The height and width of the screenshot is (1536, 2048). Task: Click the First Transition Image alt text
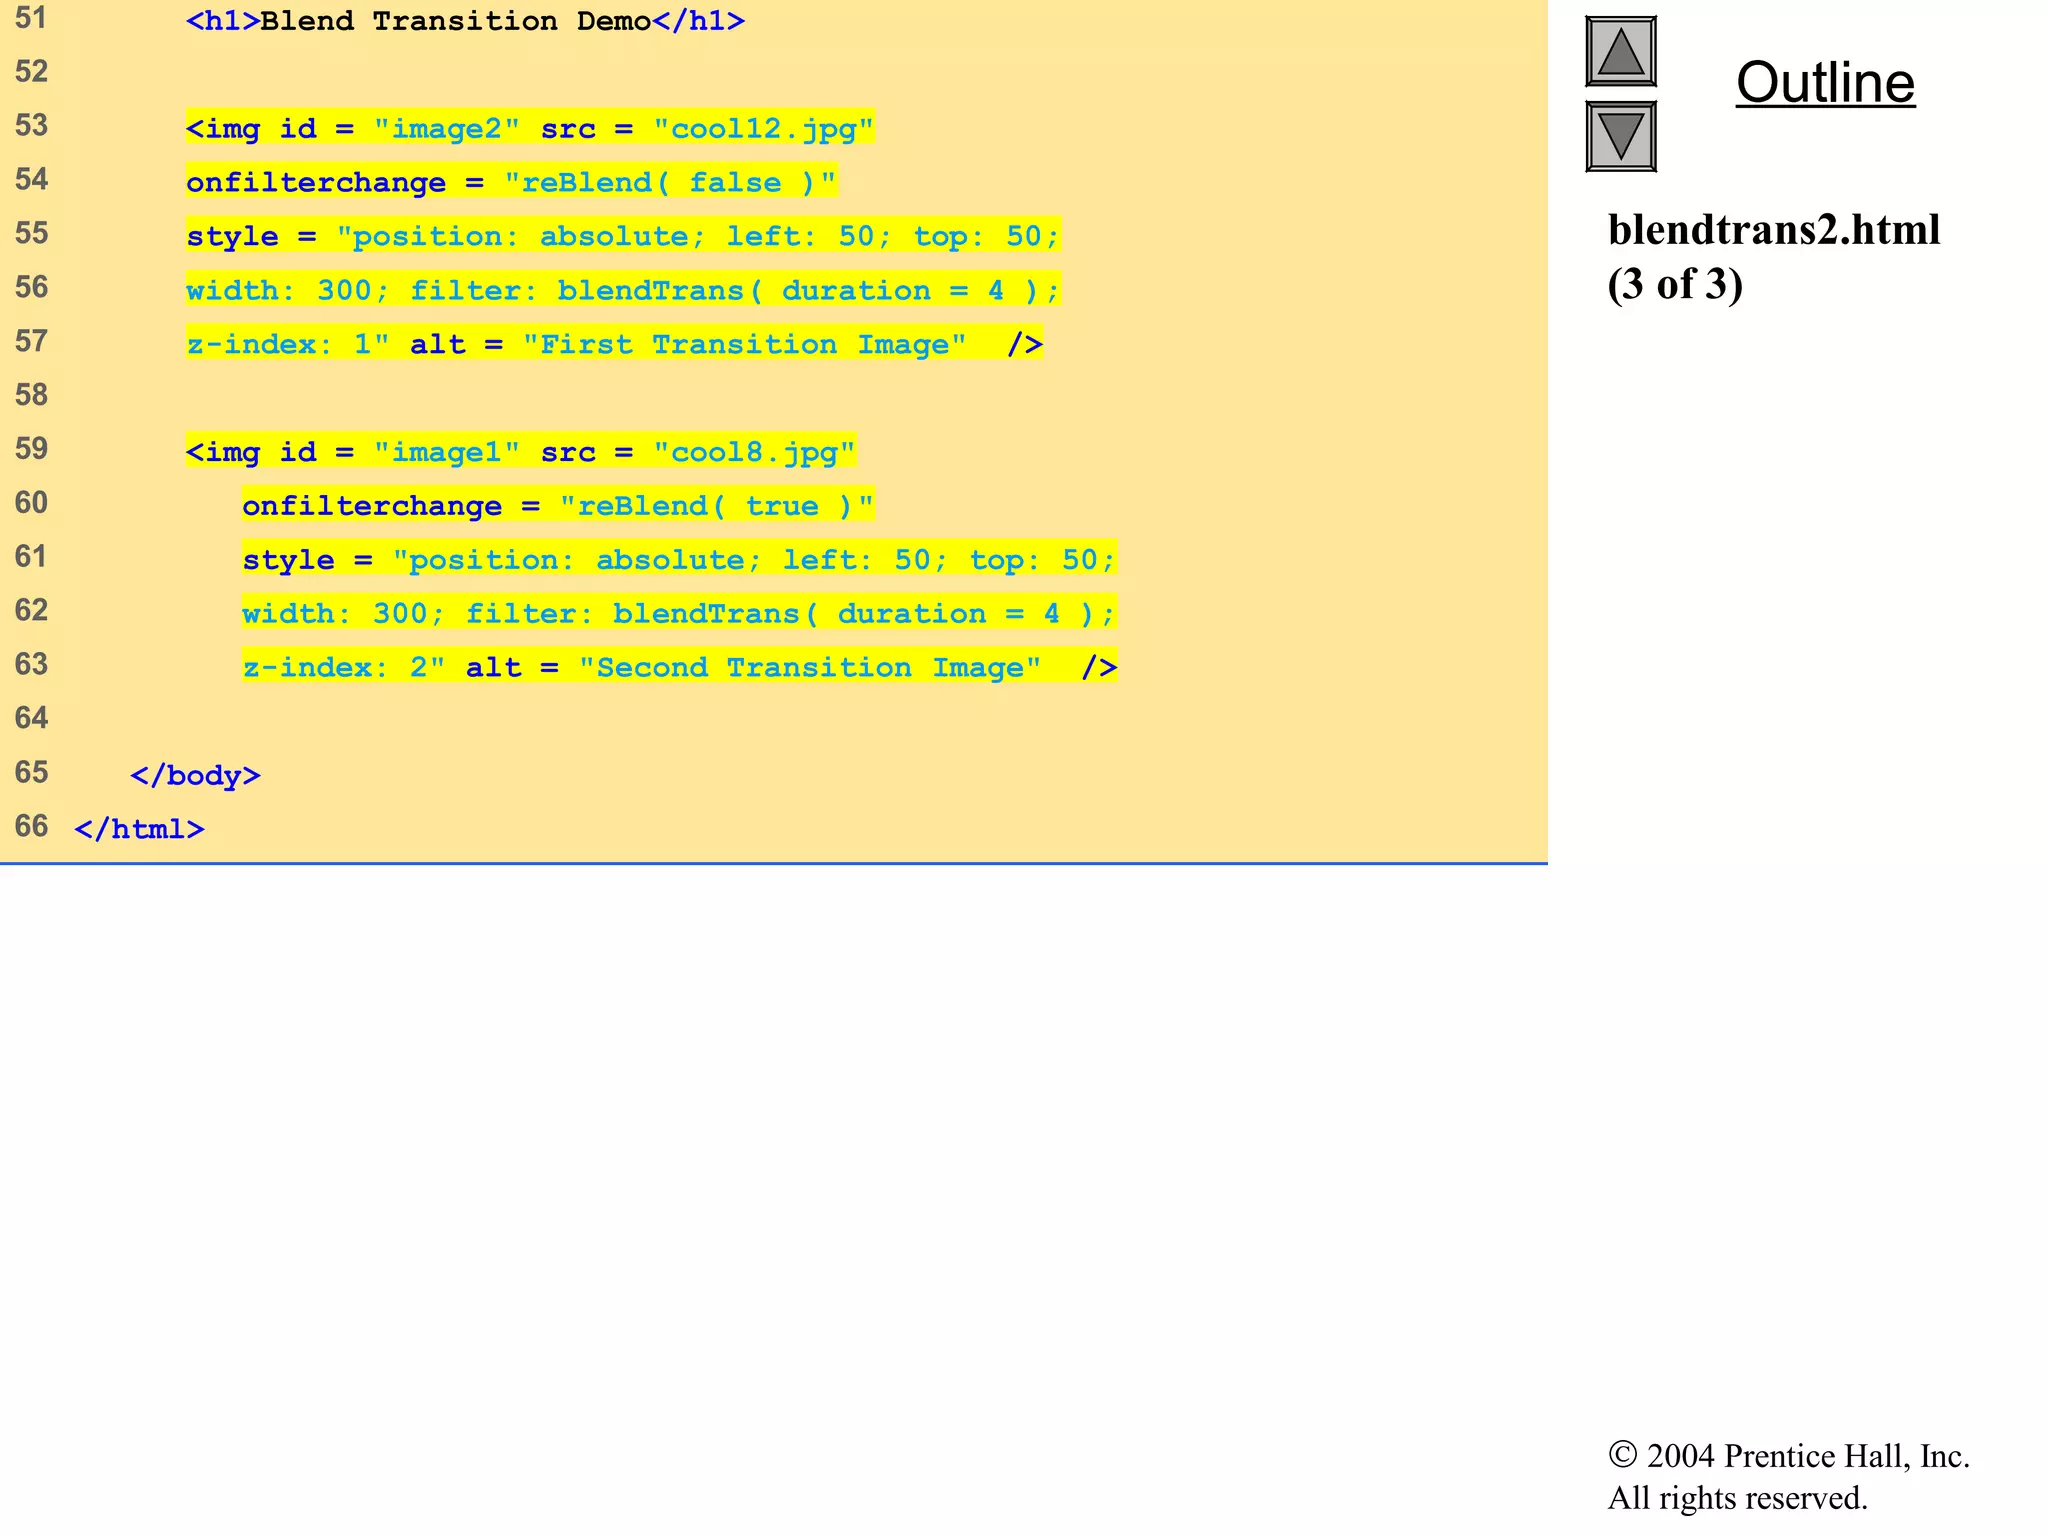[x=745, y=344]
